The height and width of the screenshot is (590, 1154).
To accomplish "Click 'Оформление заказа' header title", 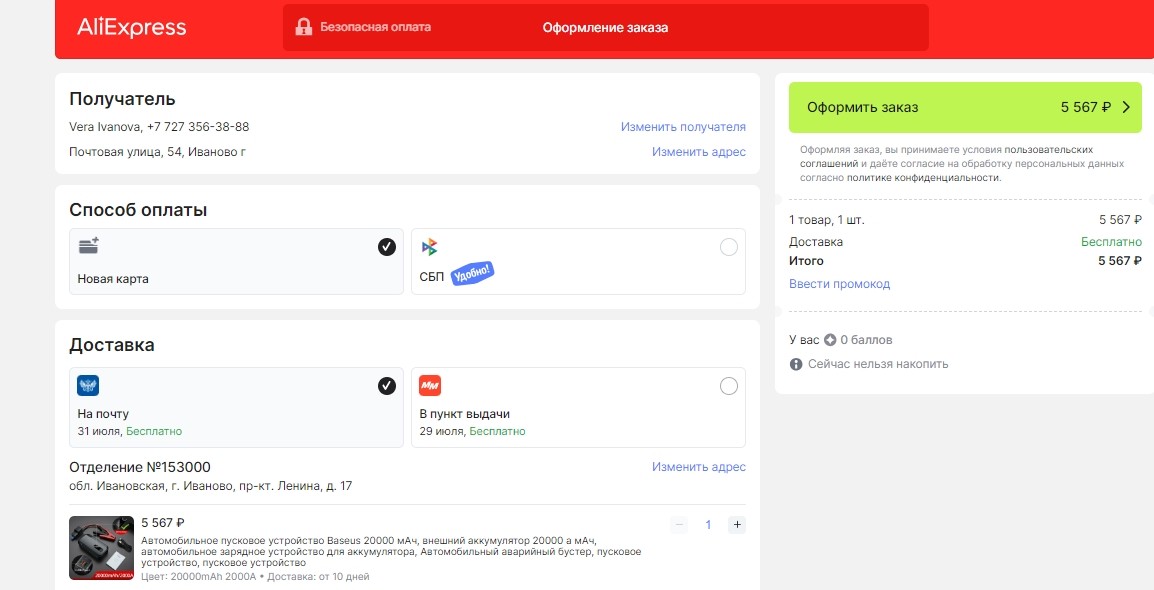I will (605, 28).
